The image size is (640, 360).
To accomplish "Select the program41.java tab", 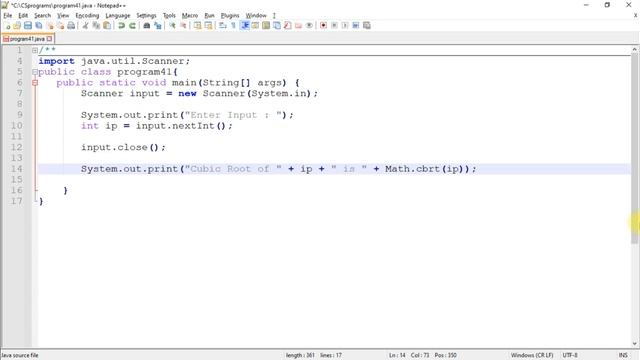I will [x=27, y=39].
